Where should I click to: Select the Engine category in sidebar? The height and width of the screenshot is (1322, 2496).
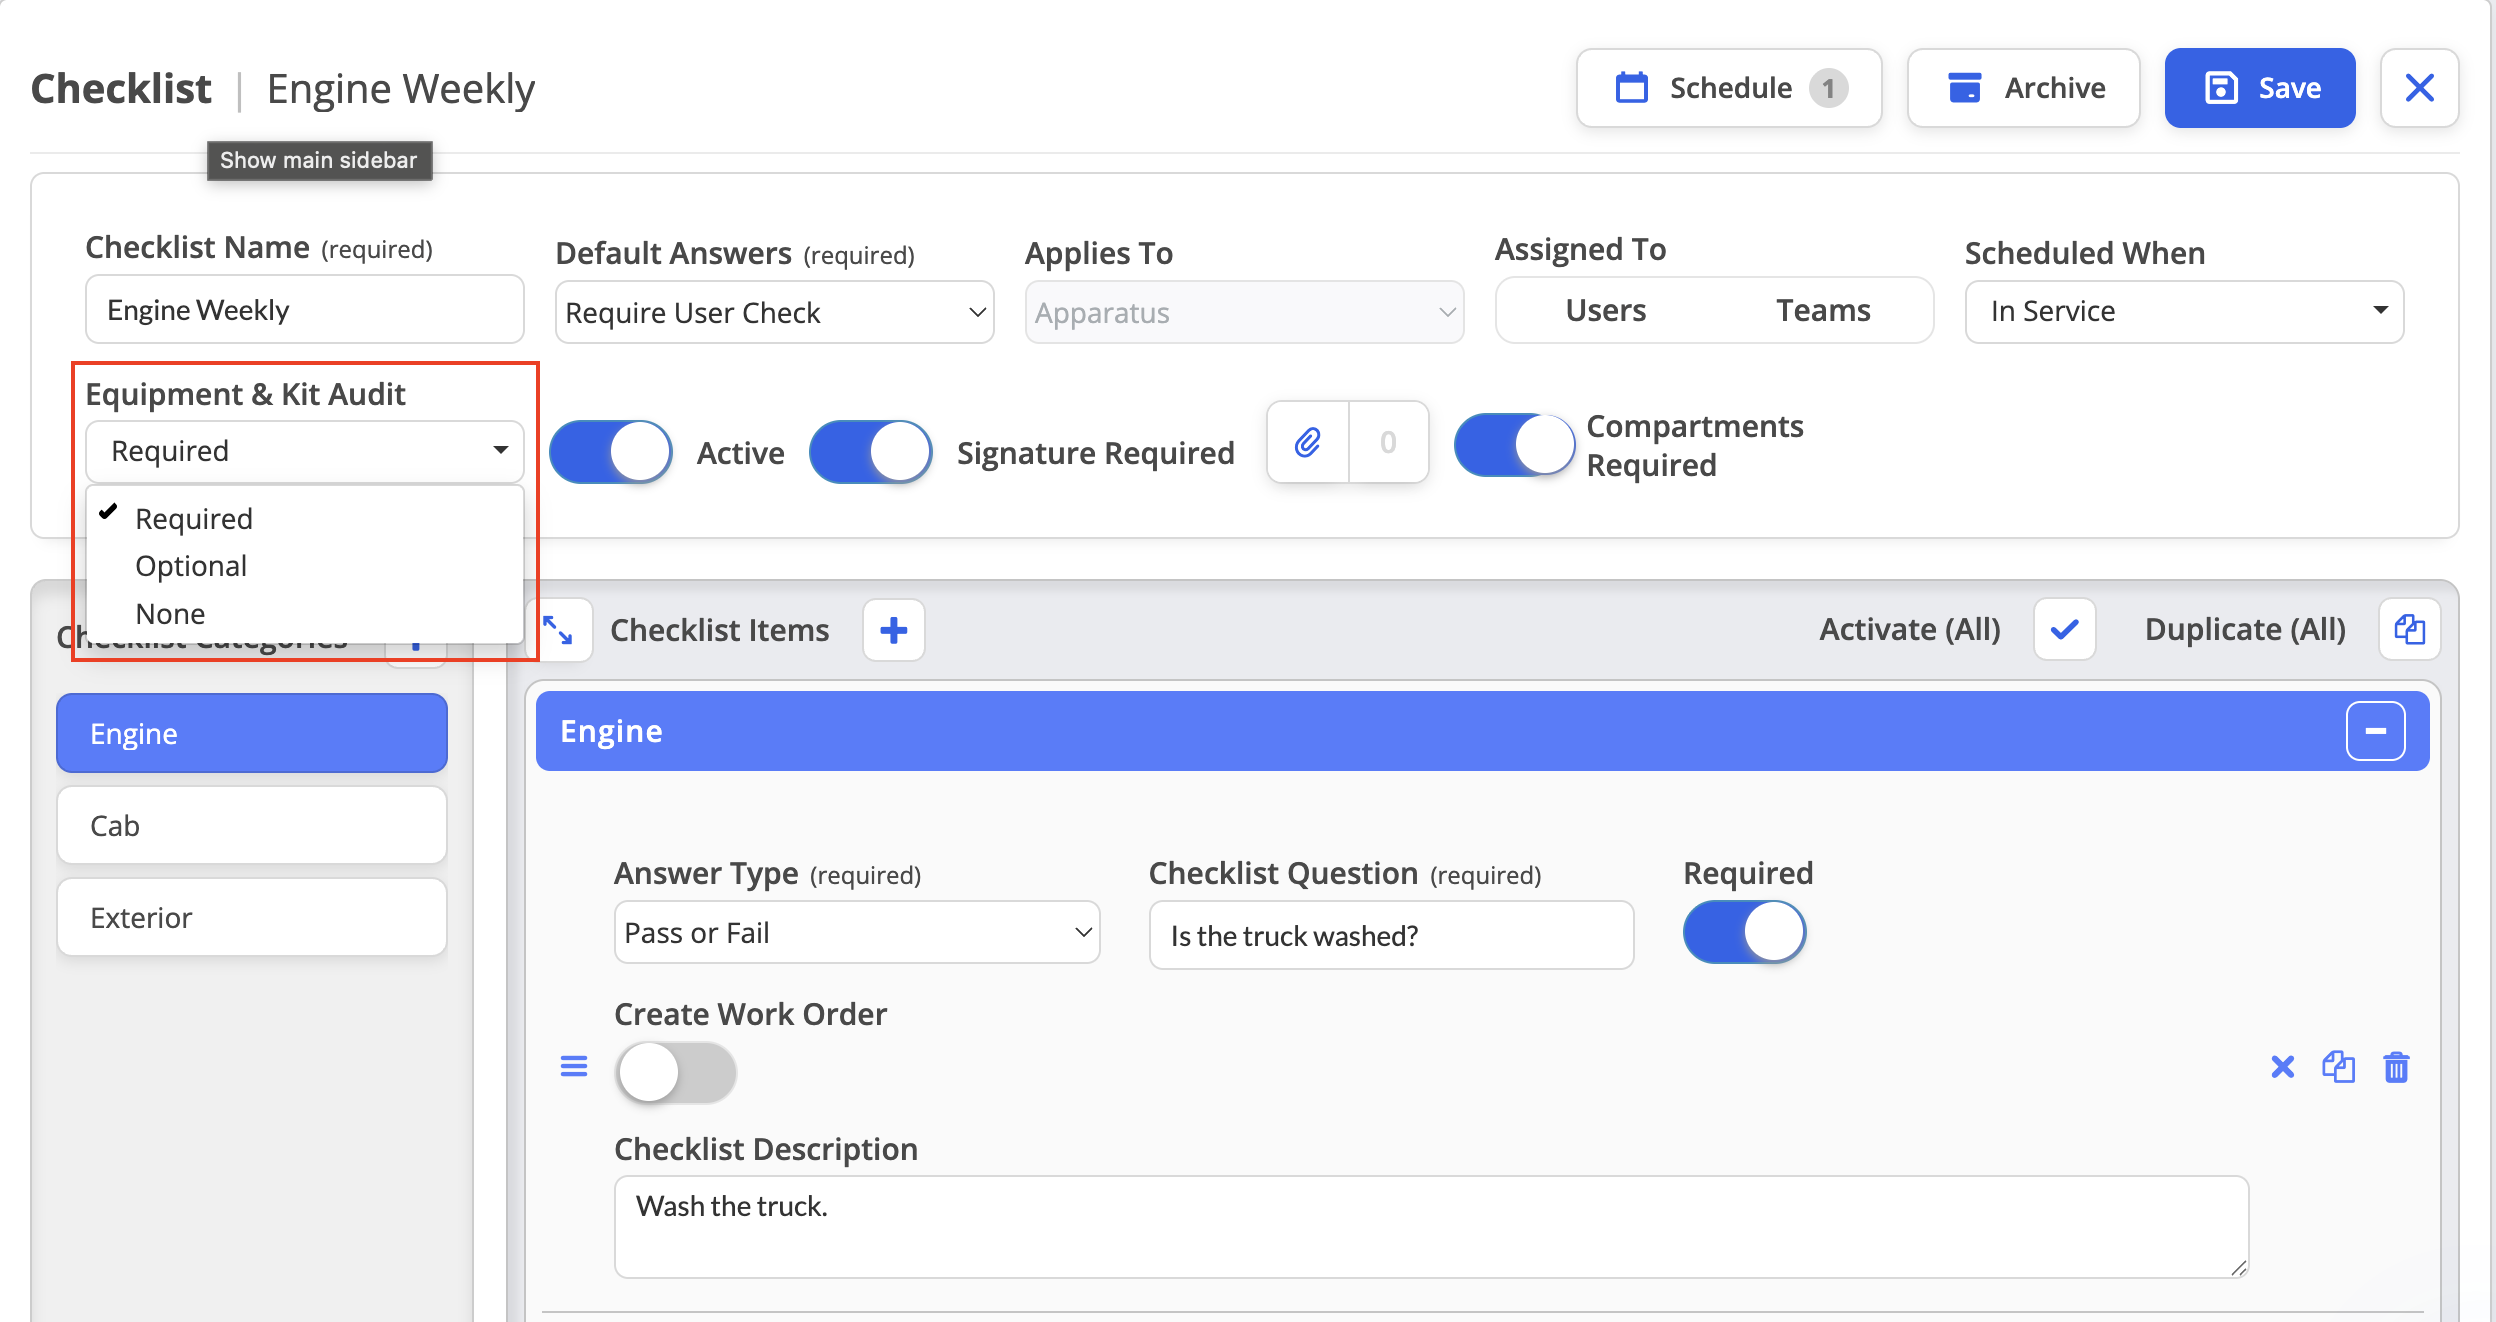click(x=252, y=733)
